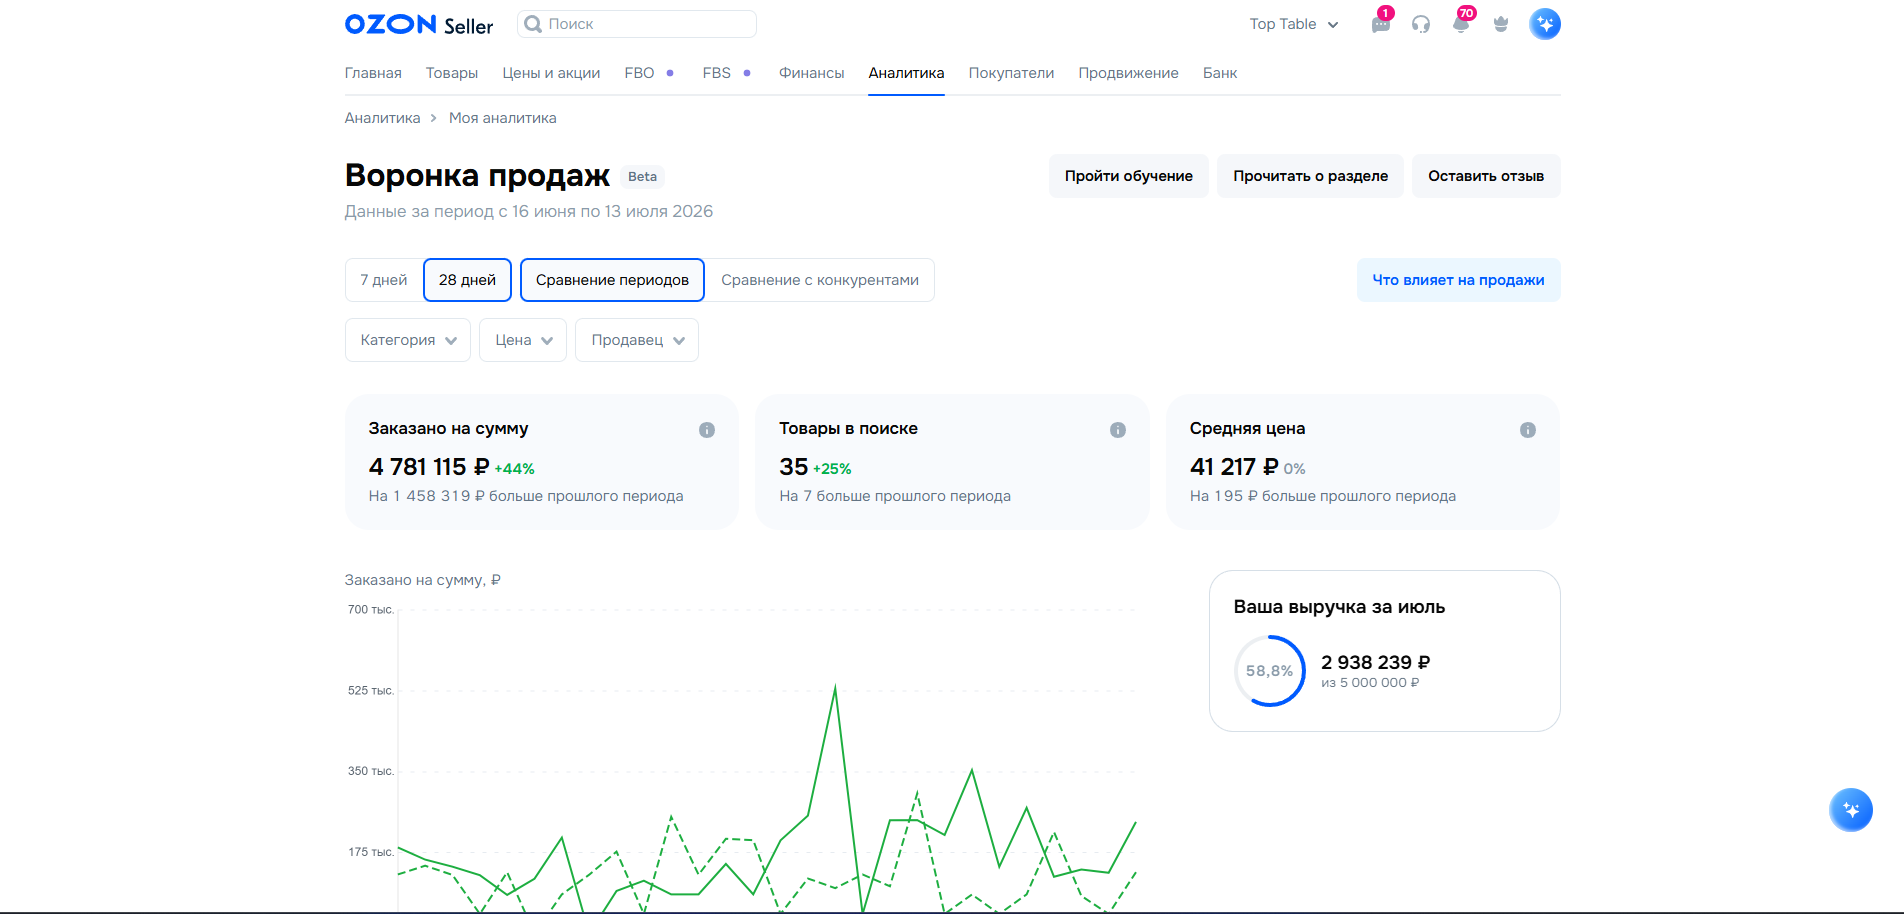Toggle Сравнение периодов mode
The image size is (1904, 914).
point(612,280)
